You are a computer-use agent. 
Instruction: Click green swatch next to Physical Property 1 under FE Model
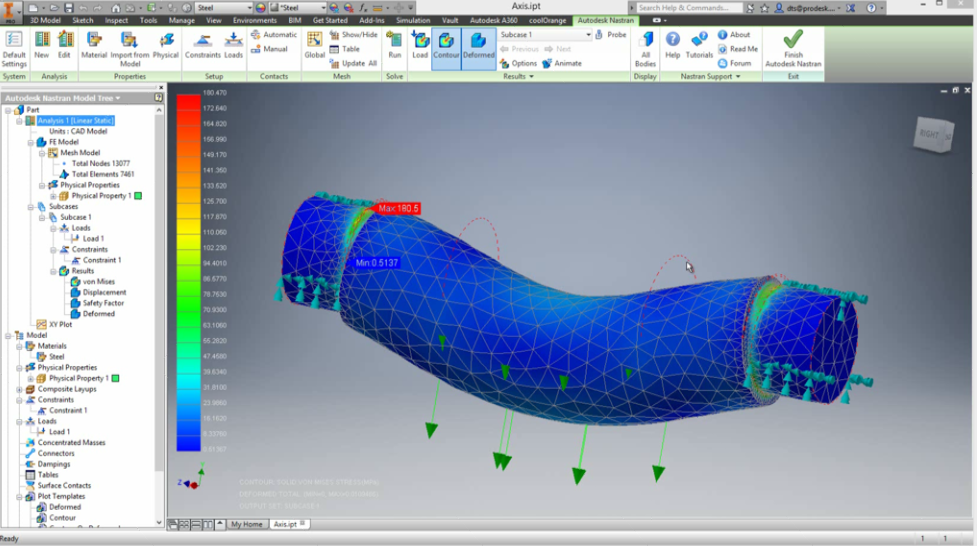pyautogui.click(x=138, y=196)
